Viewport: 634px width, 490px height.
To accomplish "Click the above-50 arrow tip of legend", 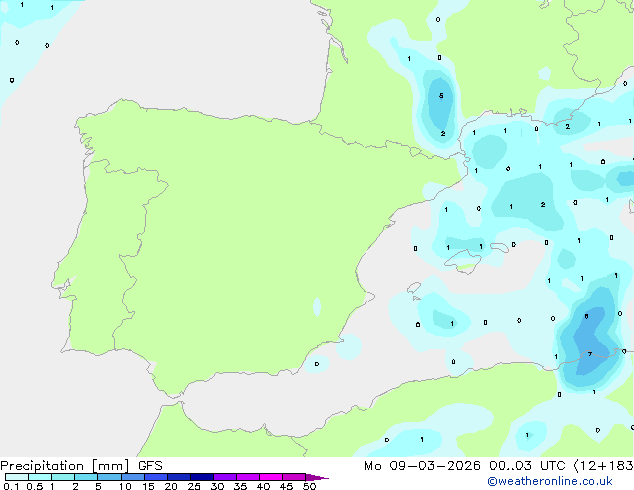I will click(x=317, y=477).
